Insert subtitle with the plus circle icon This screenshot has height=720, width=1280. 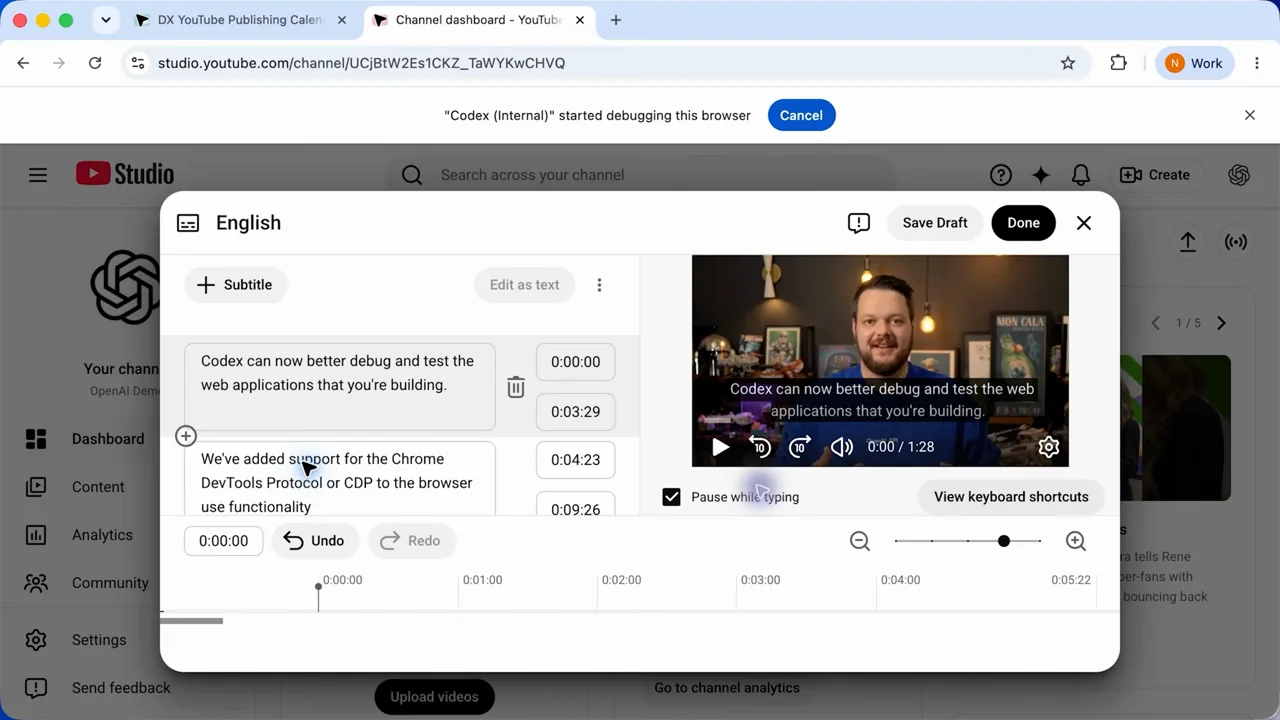click(x=186, y=436)
